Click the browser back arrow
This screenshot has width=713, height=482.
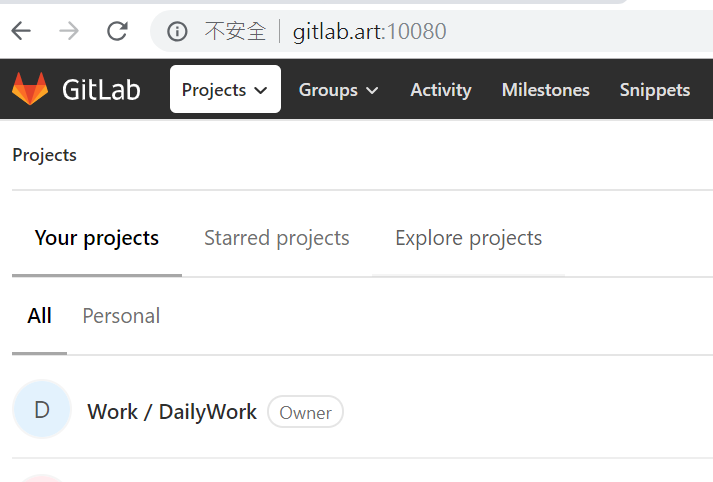[21, 31]
